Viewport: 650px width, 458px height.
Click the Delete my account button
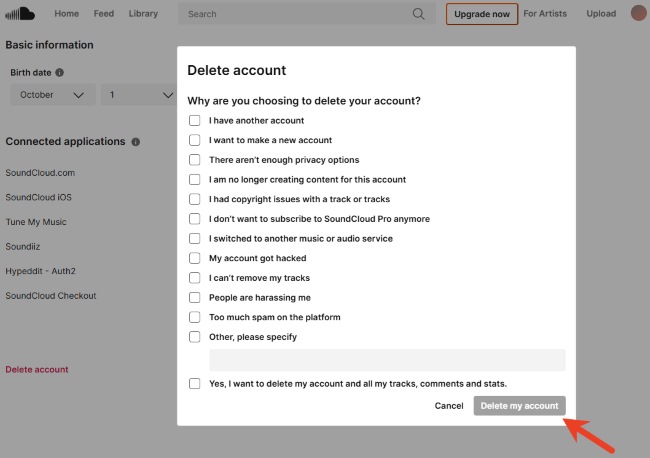519,406
